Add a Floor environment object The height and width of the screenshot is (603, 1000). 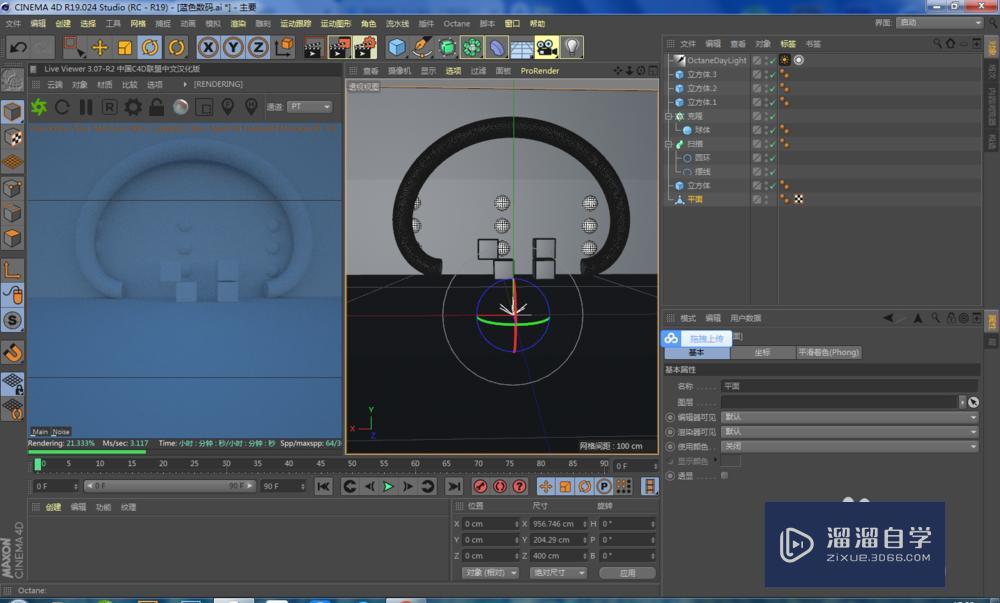(x=522, y=48)
